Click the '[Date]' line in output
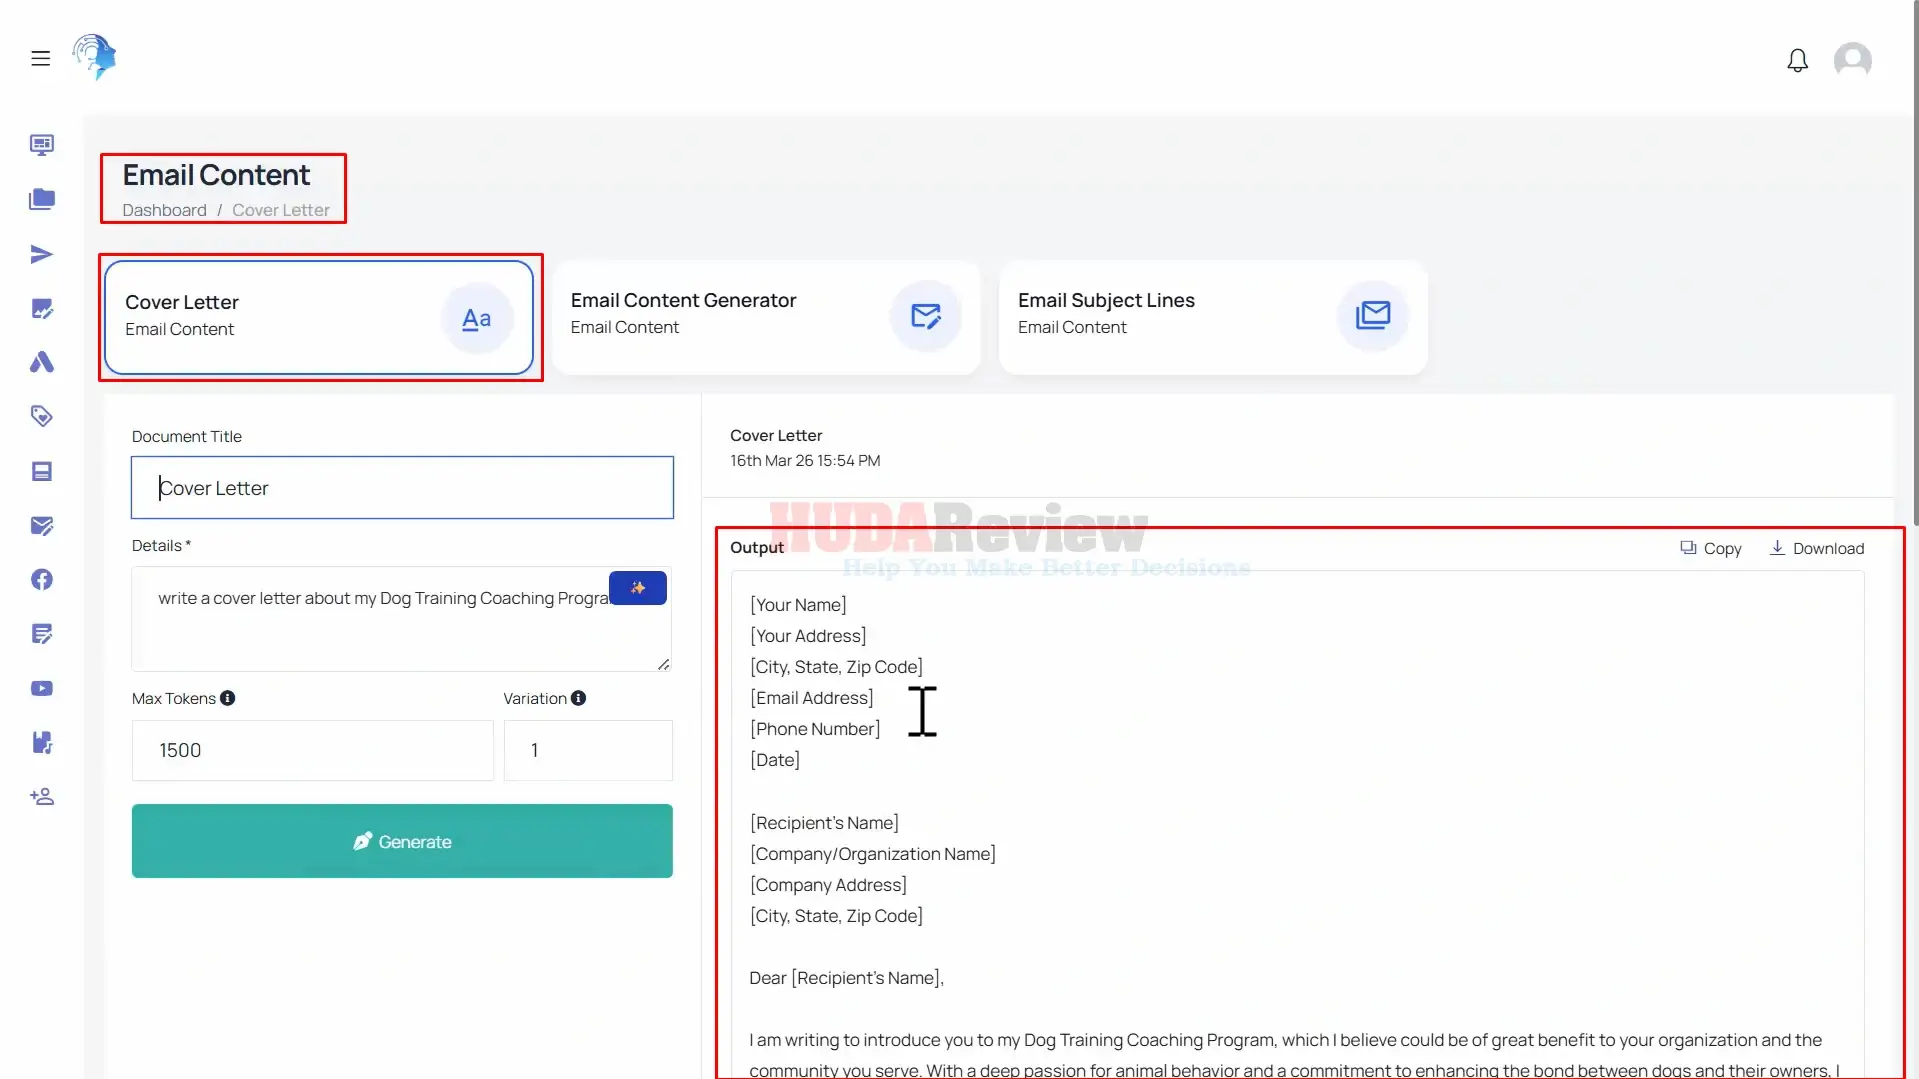This screenshot has height=1079, width=1919. tap(775, 760)
